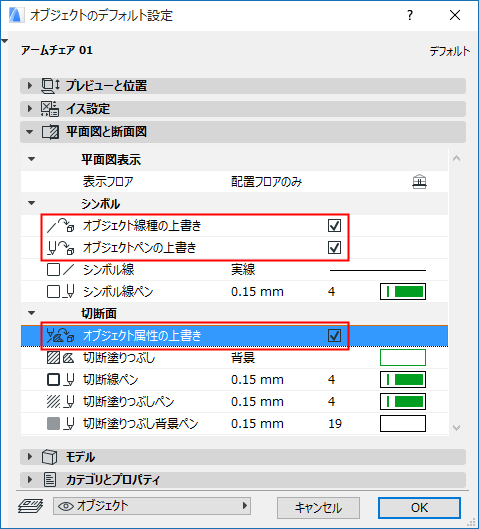Click the OK button
Screen dimensions: 479x529
point(419,508)
